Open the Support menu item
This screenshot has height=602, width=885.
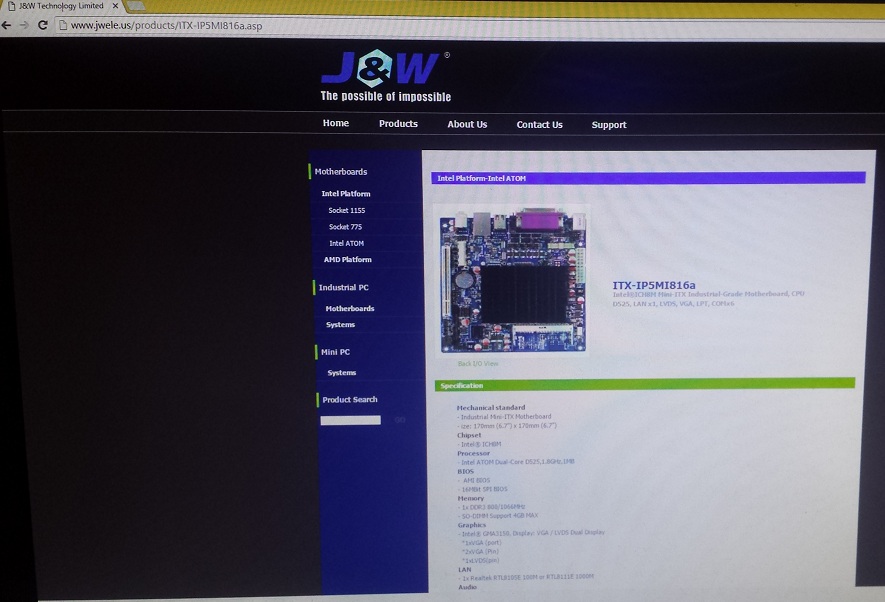pyautogui.click(x=609, y=125)
